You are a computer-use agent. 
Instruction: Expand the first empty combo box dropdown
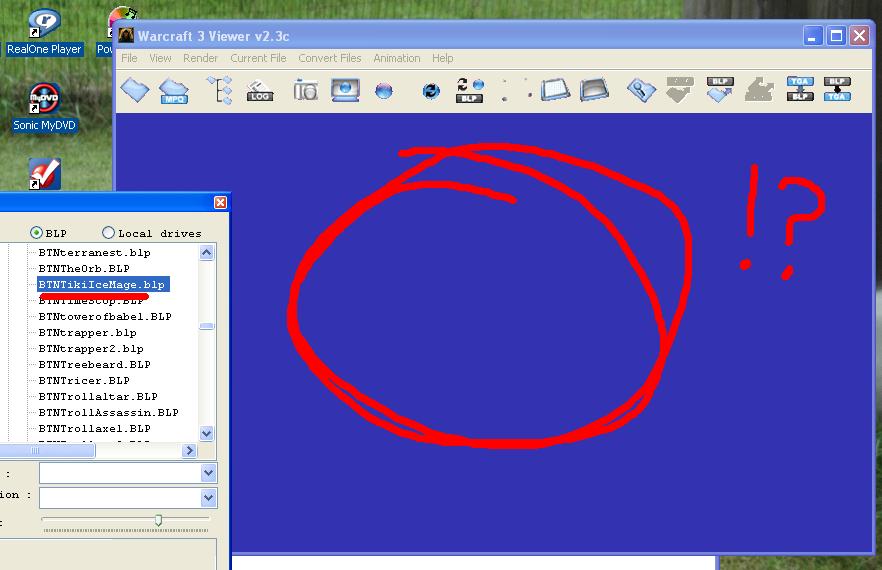[209, 473]
